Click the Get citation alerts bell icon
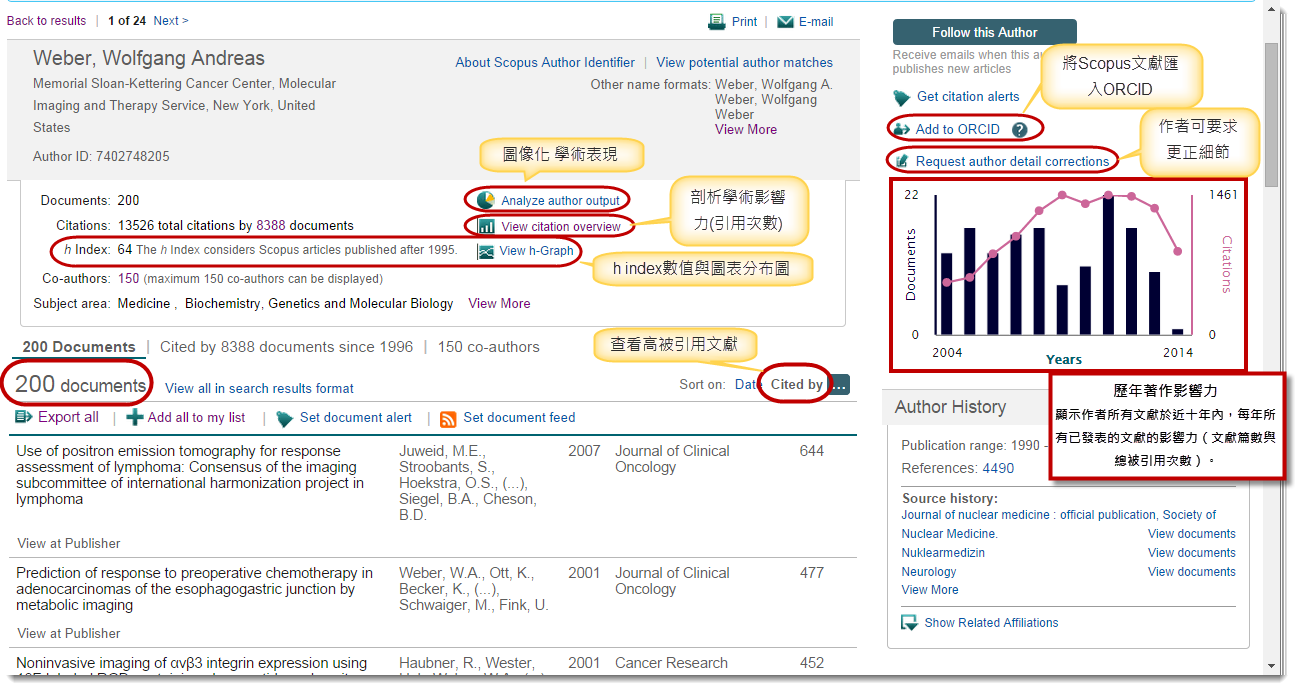Viewport: 1295px width, 690px height. [901, 97]
